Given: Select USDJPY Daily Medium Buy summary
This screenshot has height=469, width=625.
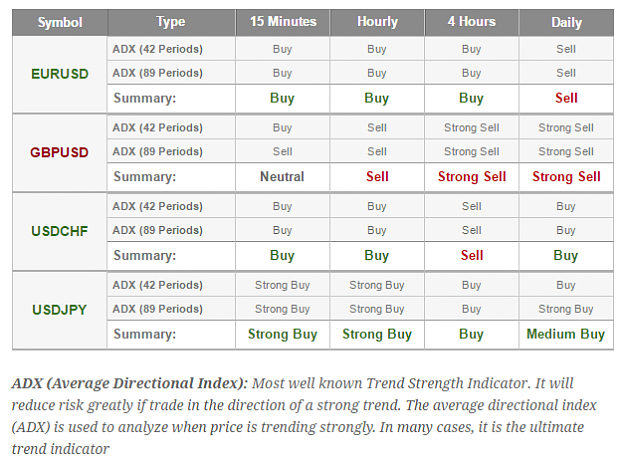Looking at the screenshot, I should click(566, 334).
